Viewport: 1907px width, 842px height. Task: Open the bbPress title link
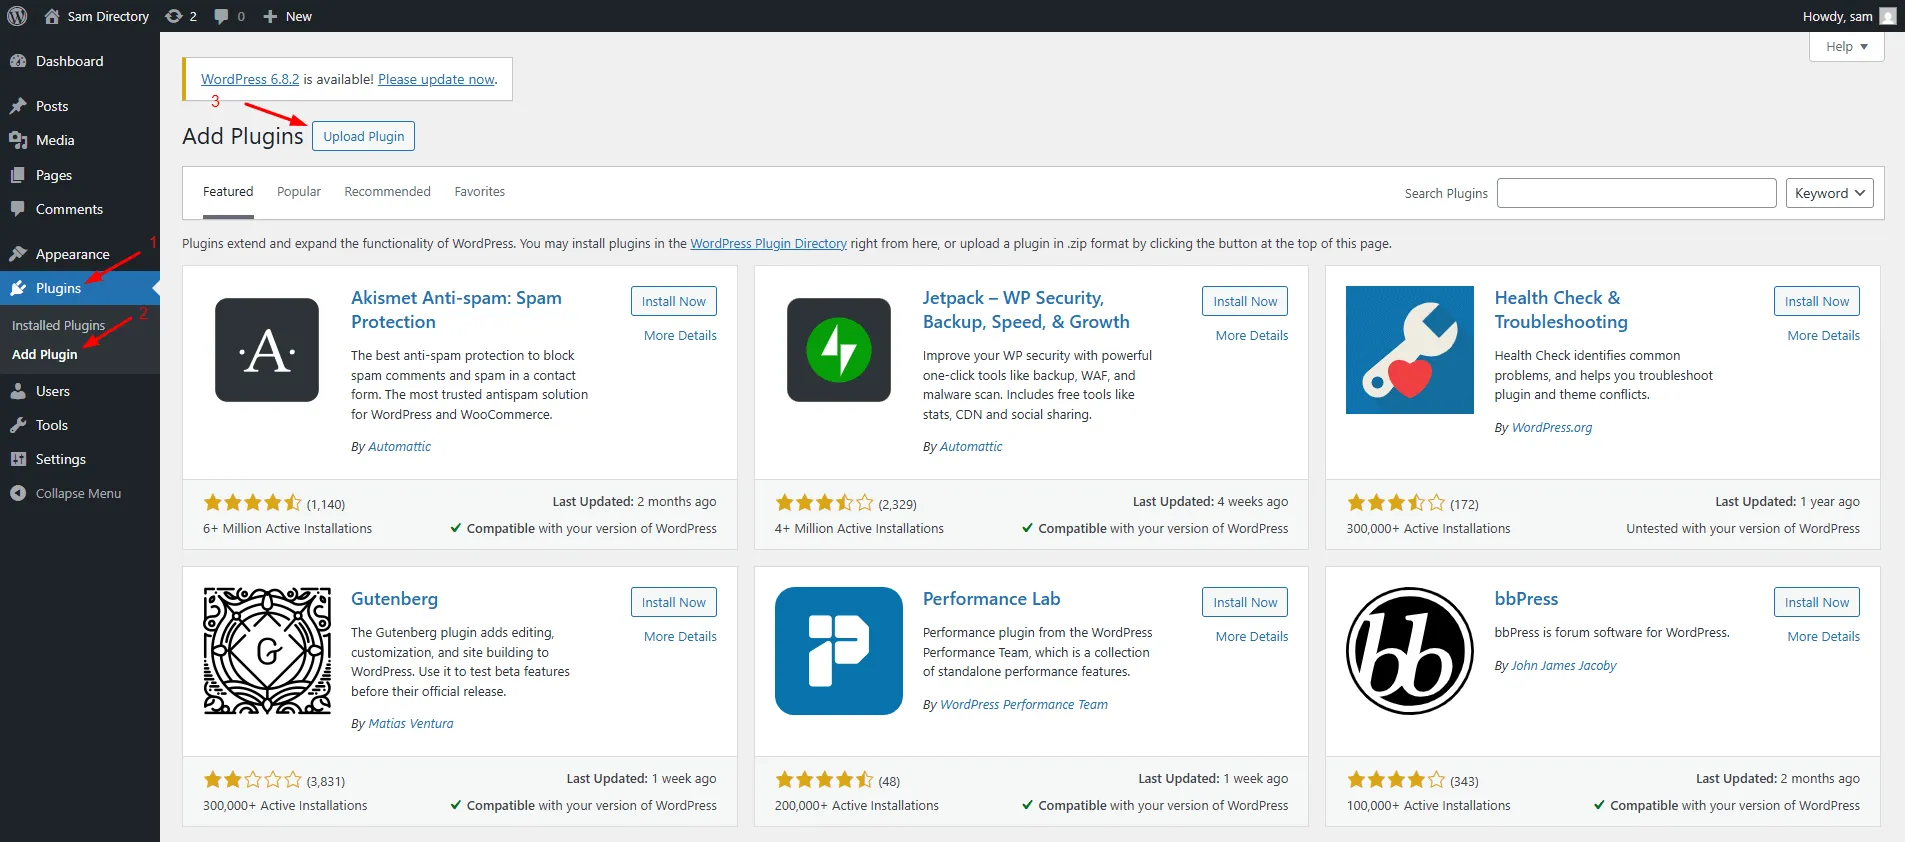point(1526,599)
